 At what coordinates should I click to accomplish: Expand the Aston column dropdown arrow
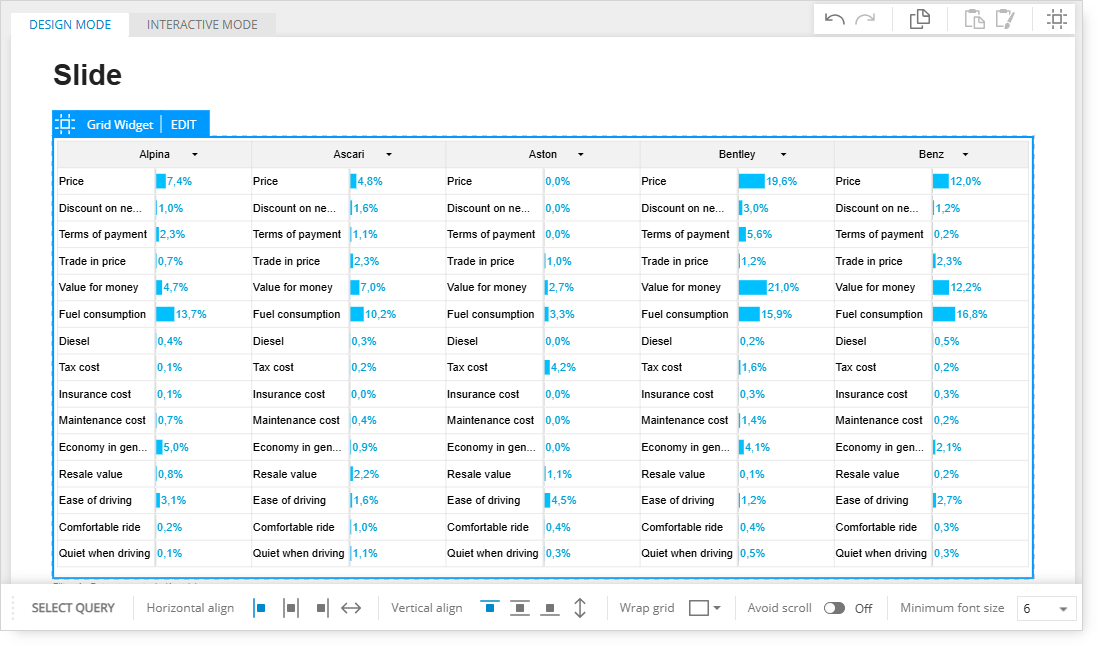(581, 155)
